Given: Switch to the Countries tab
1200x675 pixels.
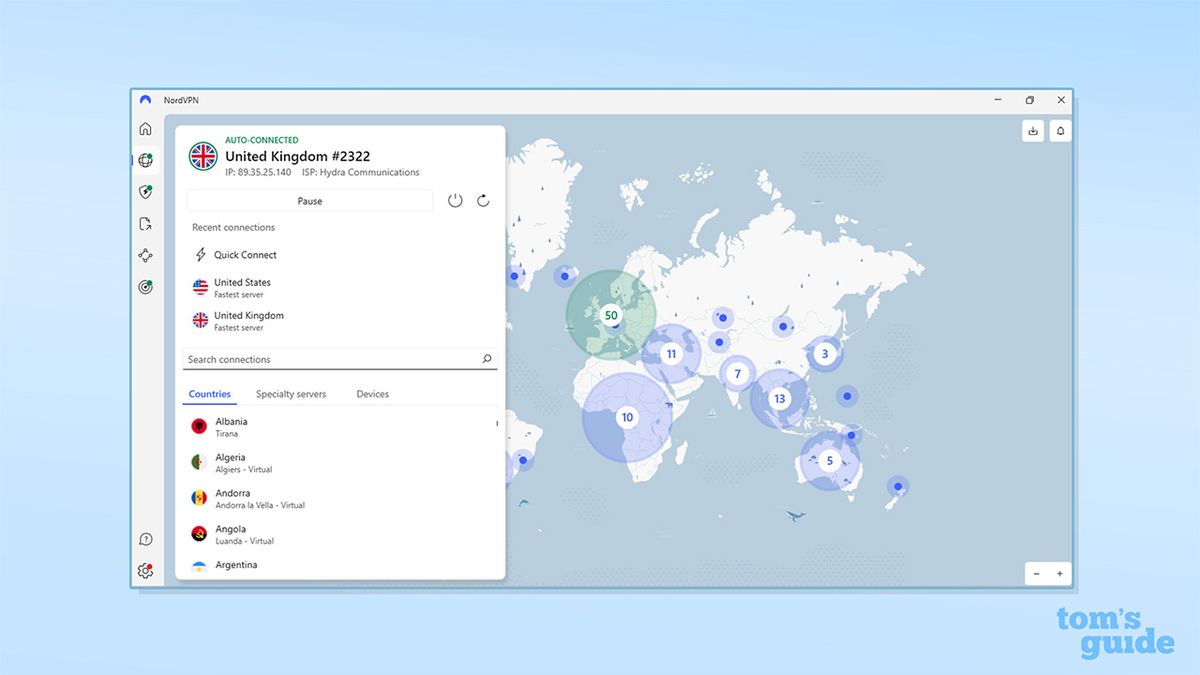Looking at the screenshot, I should click(210, 394).
